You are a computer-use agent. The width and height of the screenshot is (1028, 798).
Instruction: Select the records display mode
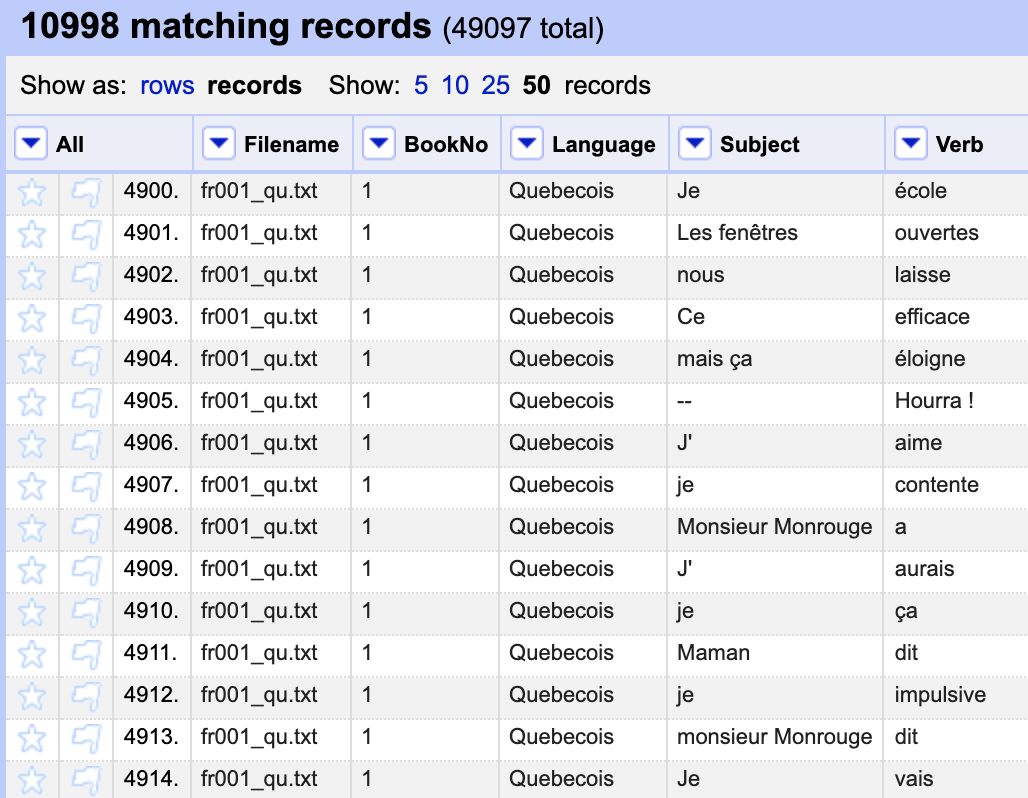(x=254, y=86)
